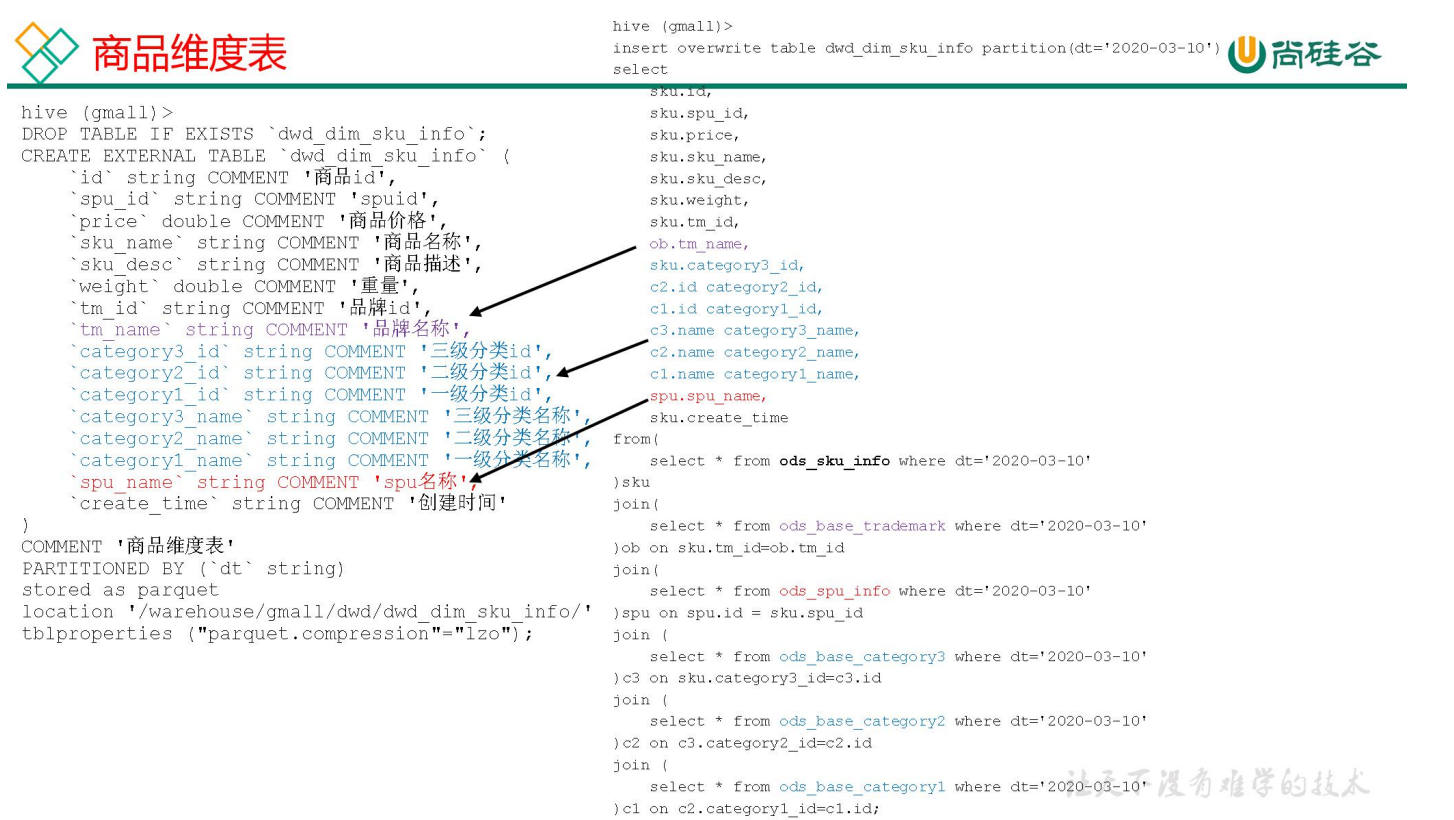Screen dimensions: 1454x820
Task: Click the location '/warehouse/gmall/dwd/dwd_dim_sku_info/' line
Action: tap(308, 612)
